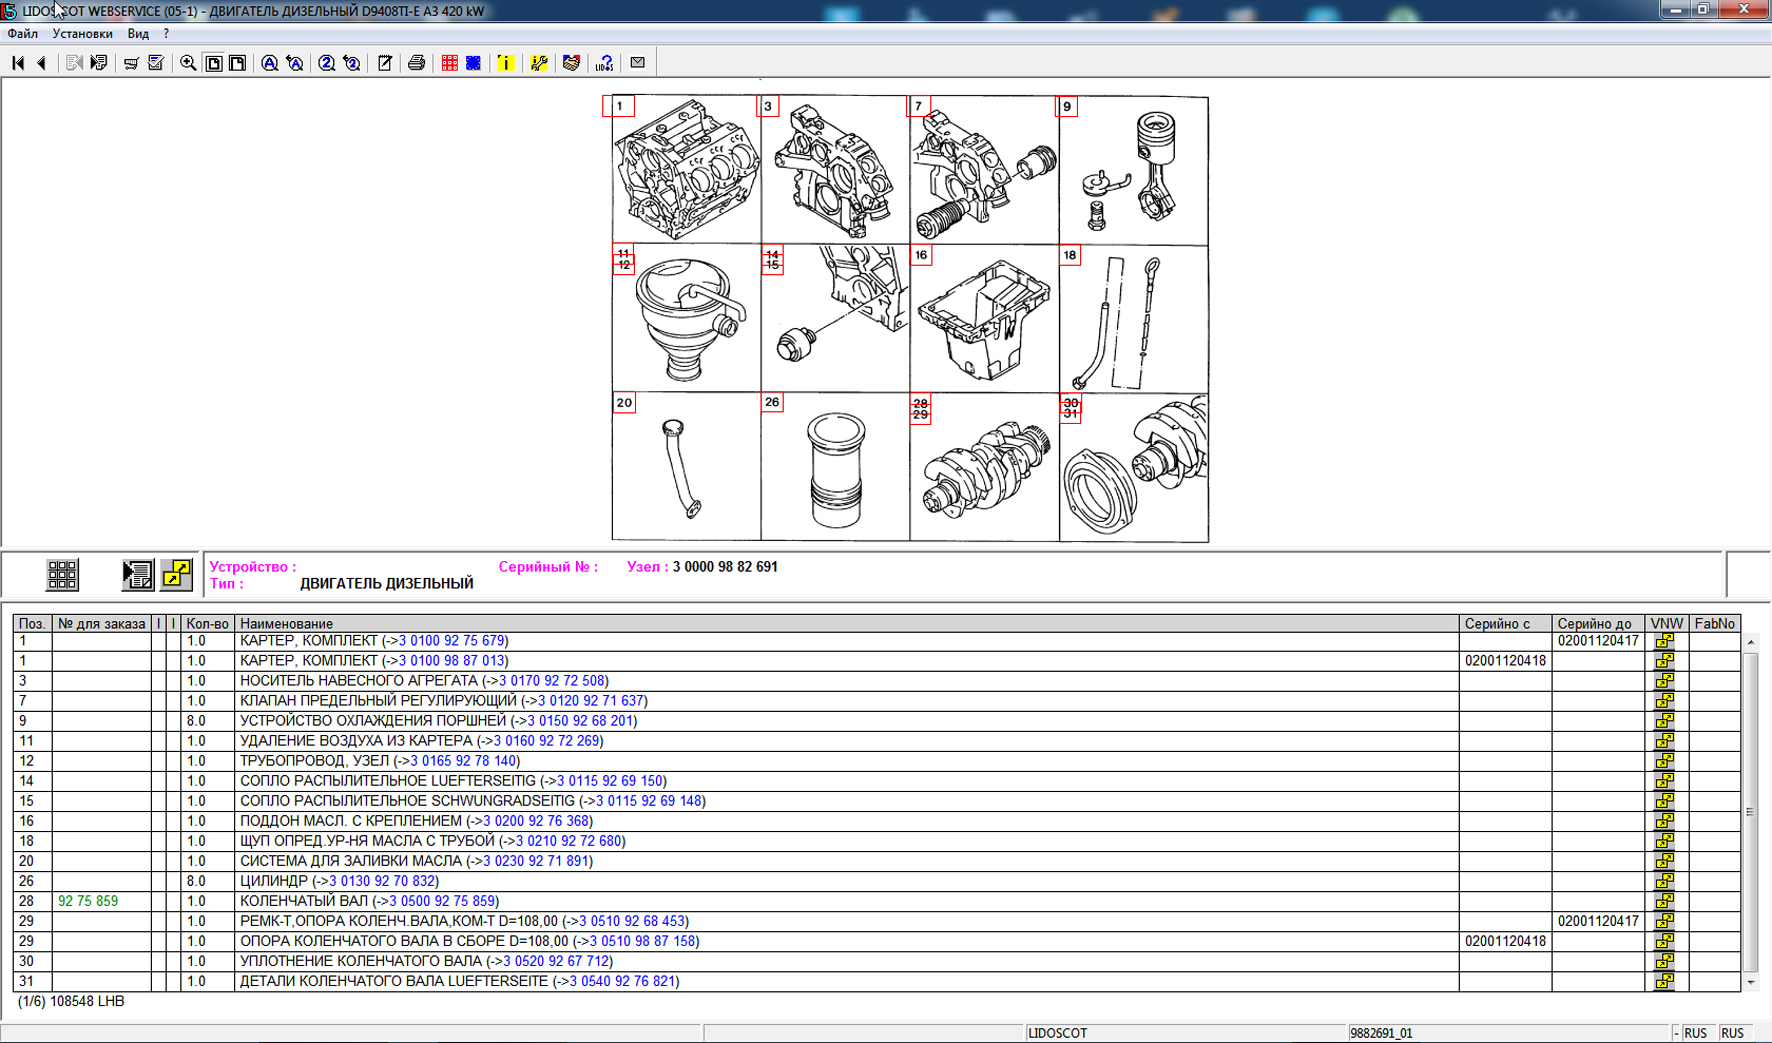Click the printer icon
Image resolution: width=1772 pixels, height=1043 pixels.
(x=416, y=63)
